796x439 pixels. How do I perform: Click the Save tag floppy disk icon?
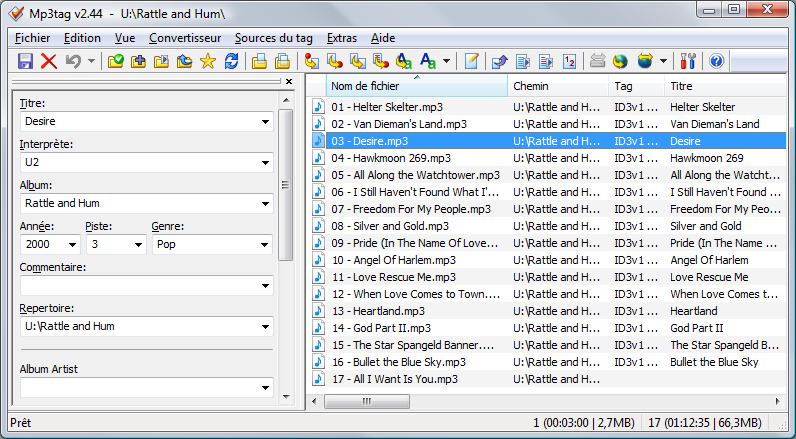25,61
